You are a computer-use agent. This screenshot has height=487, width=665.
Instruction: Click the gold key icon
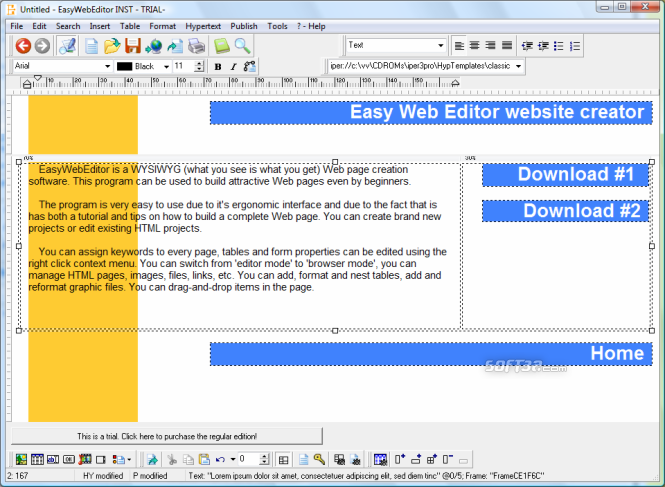pos(319,459)
